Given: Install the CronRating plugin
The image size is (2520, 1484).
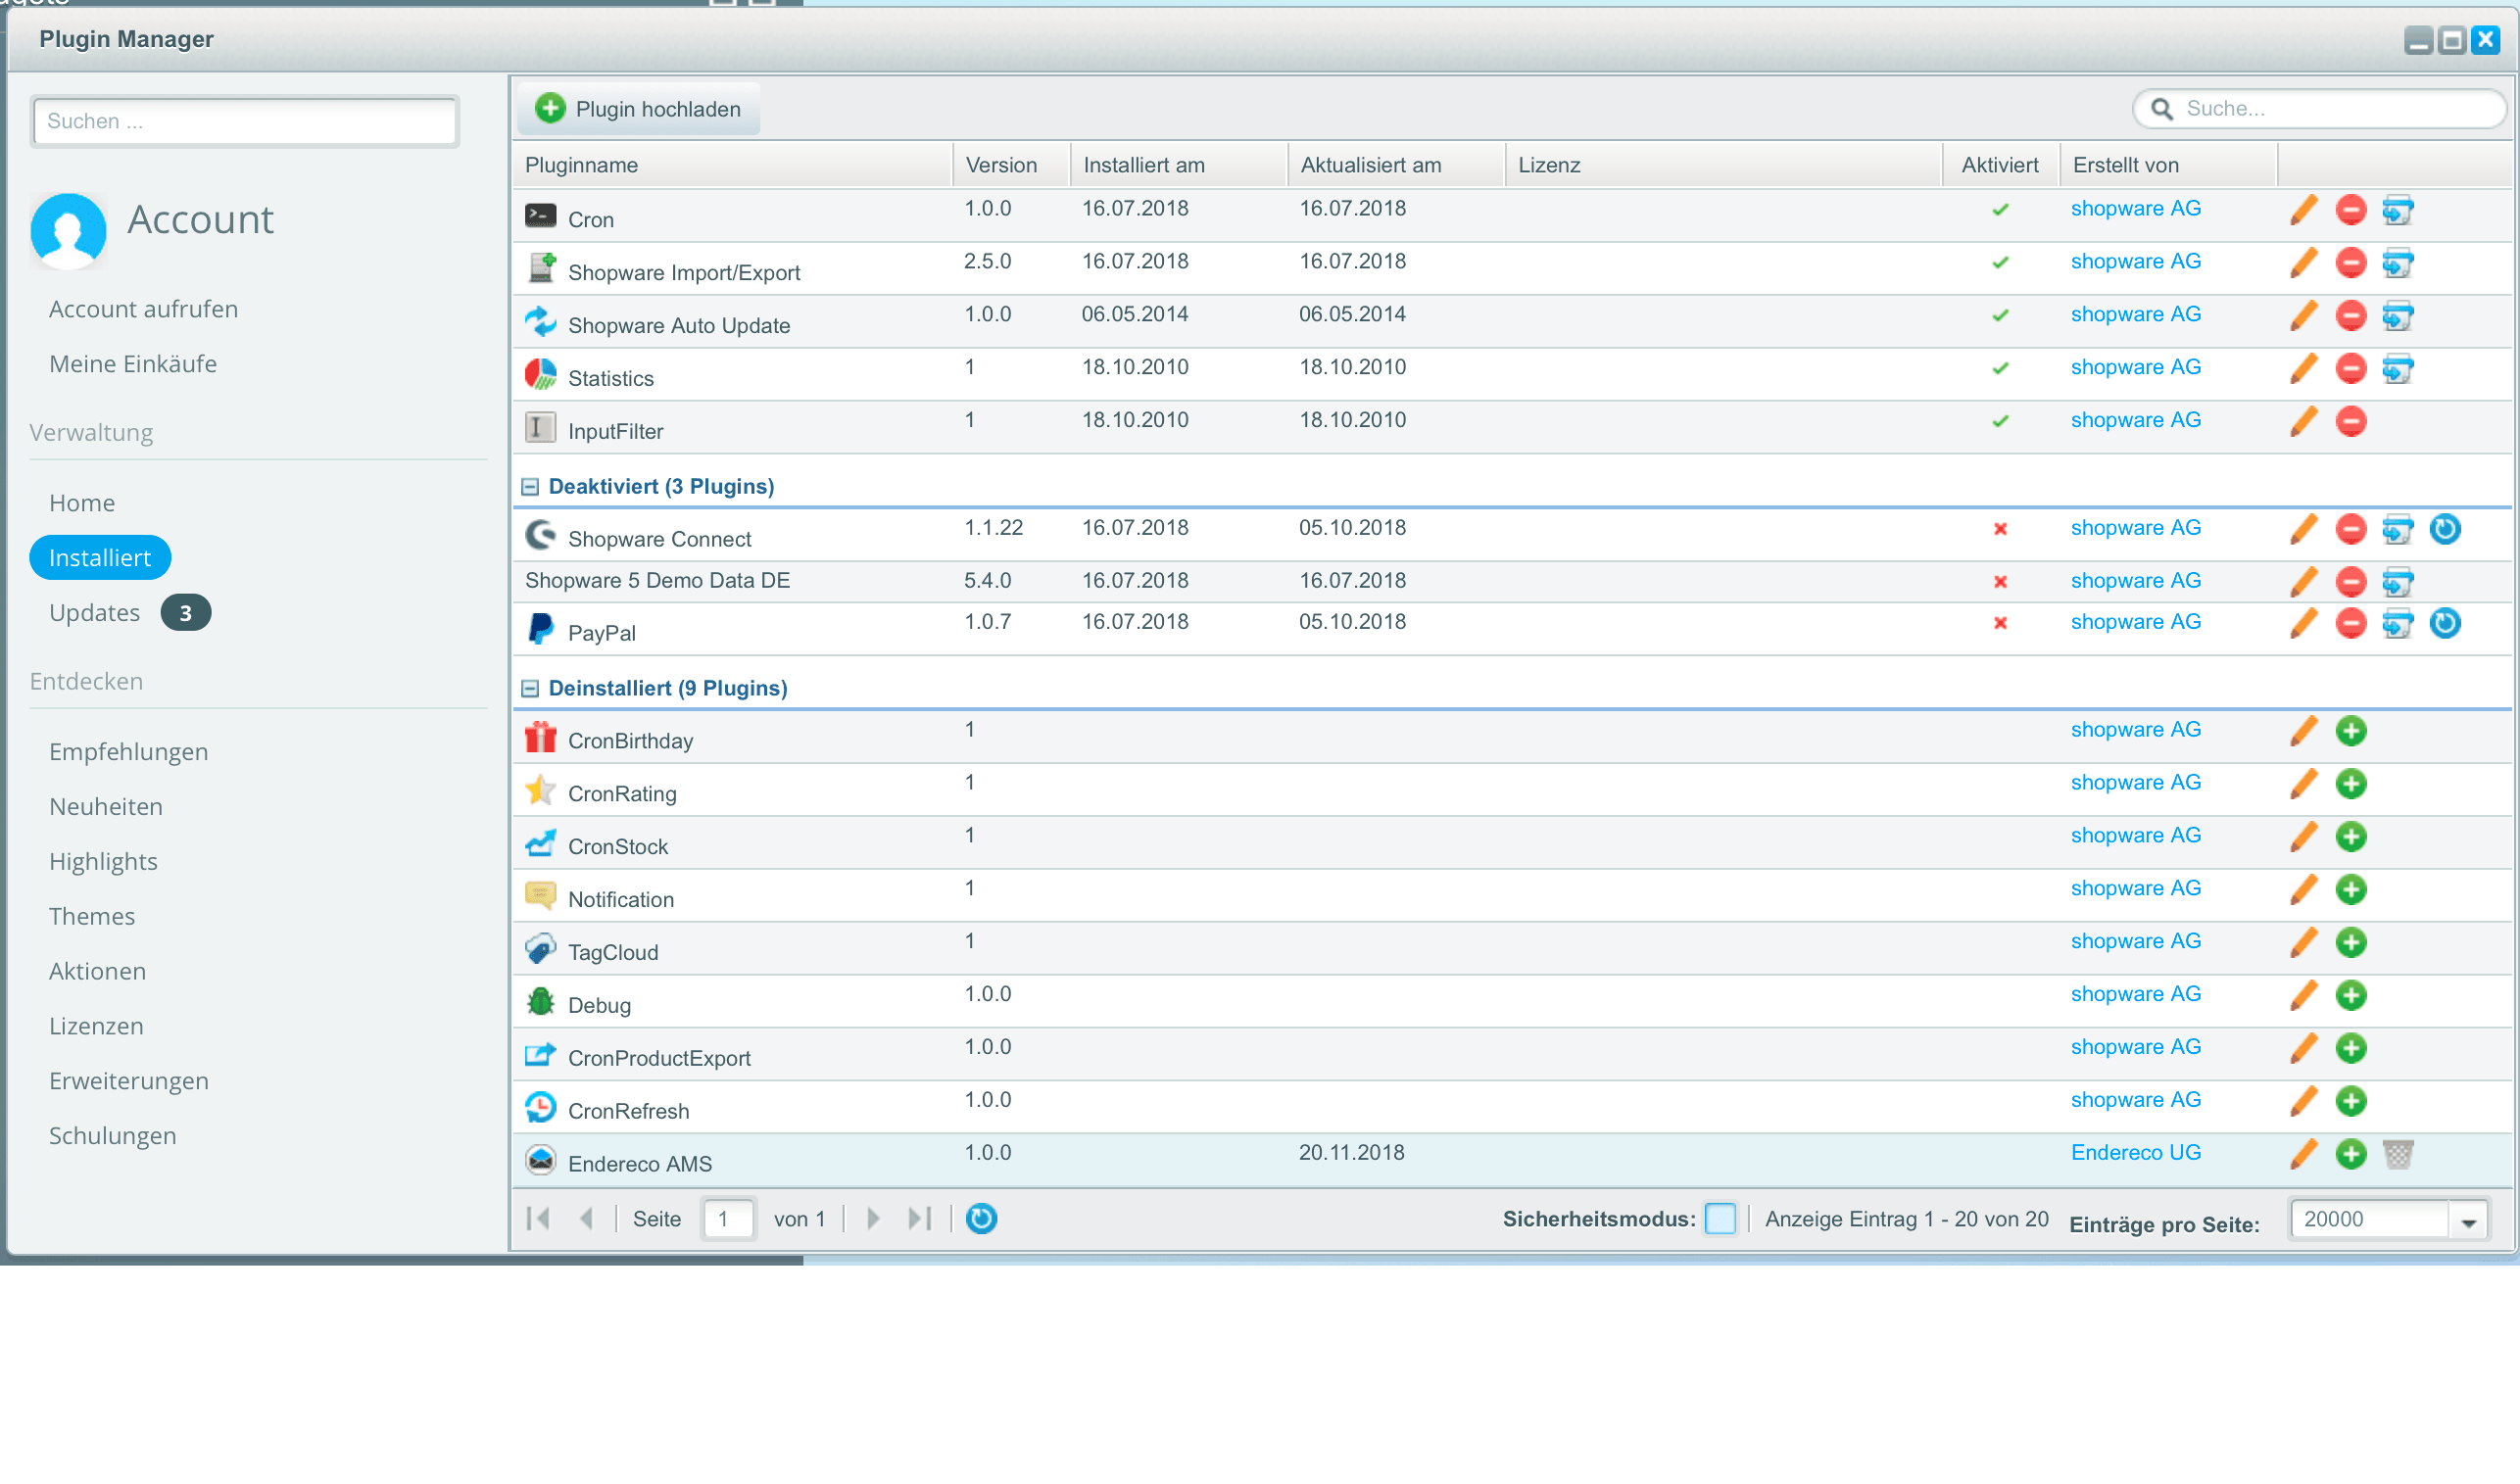Looking at the screenshot, I should point(2350,784).
